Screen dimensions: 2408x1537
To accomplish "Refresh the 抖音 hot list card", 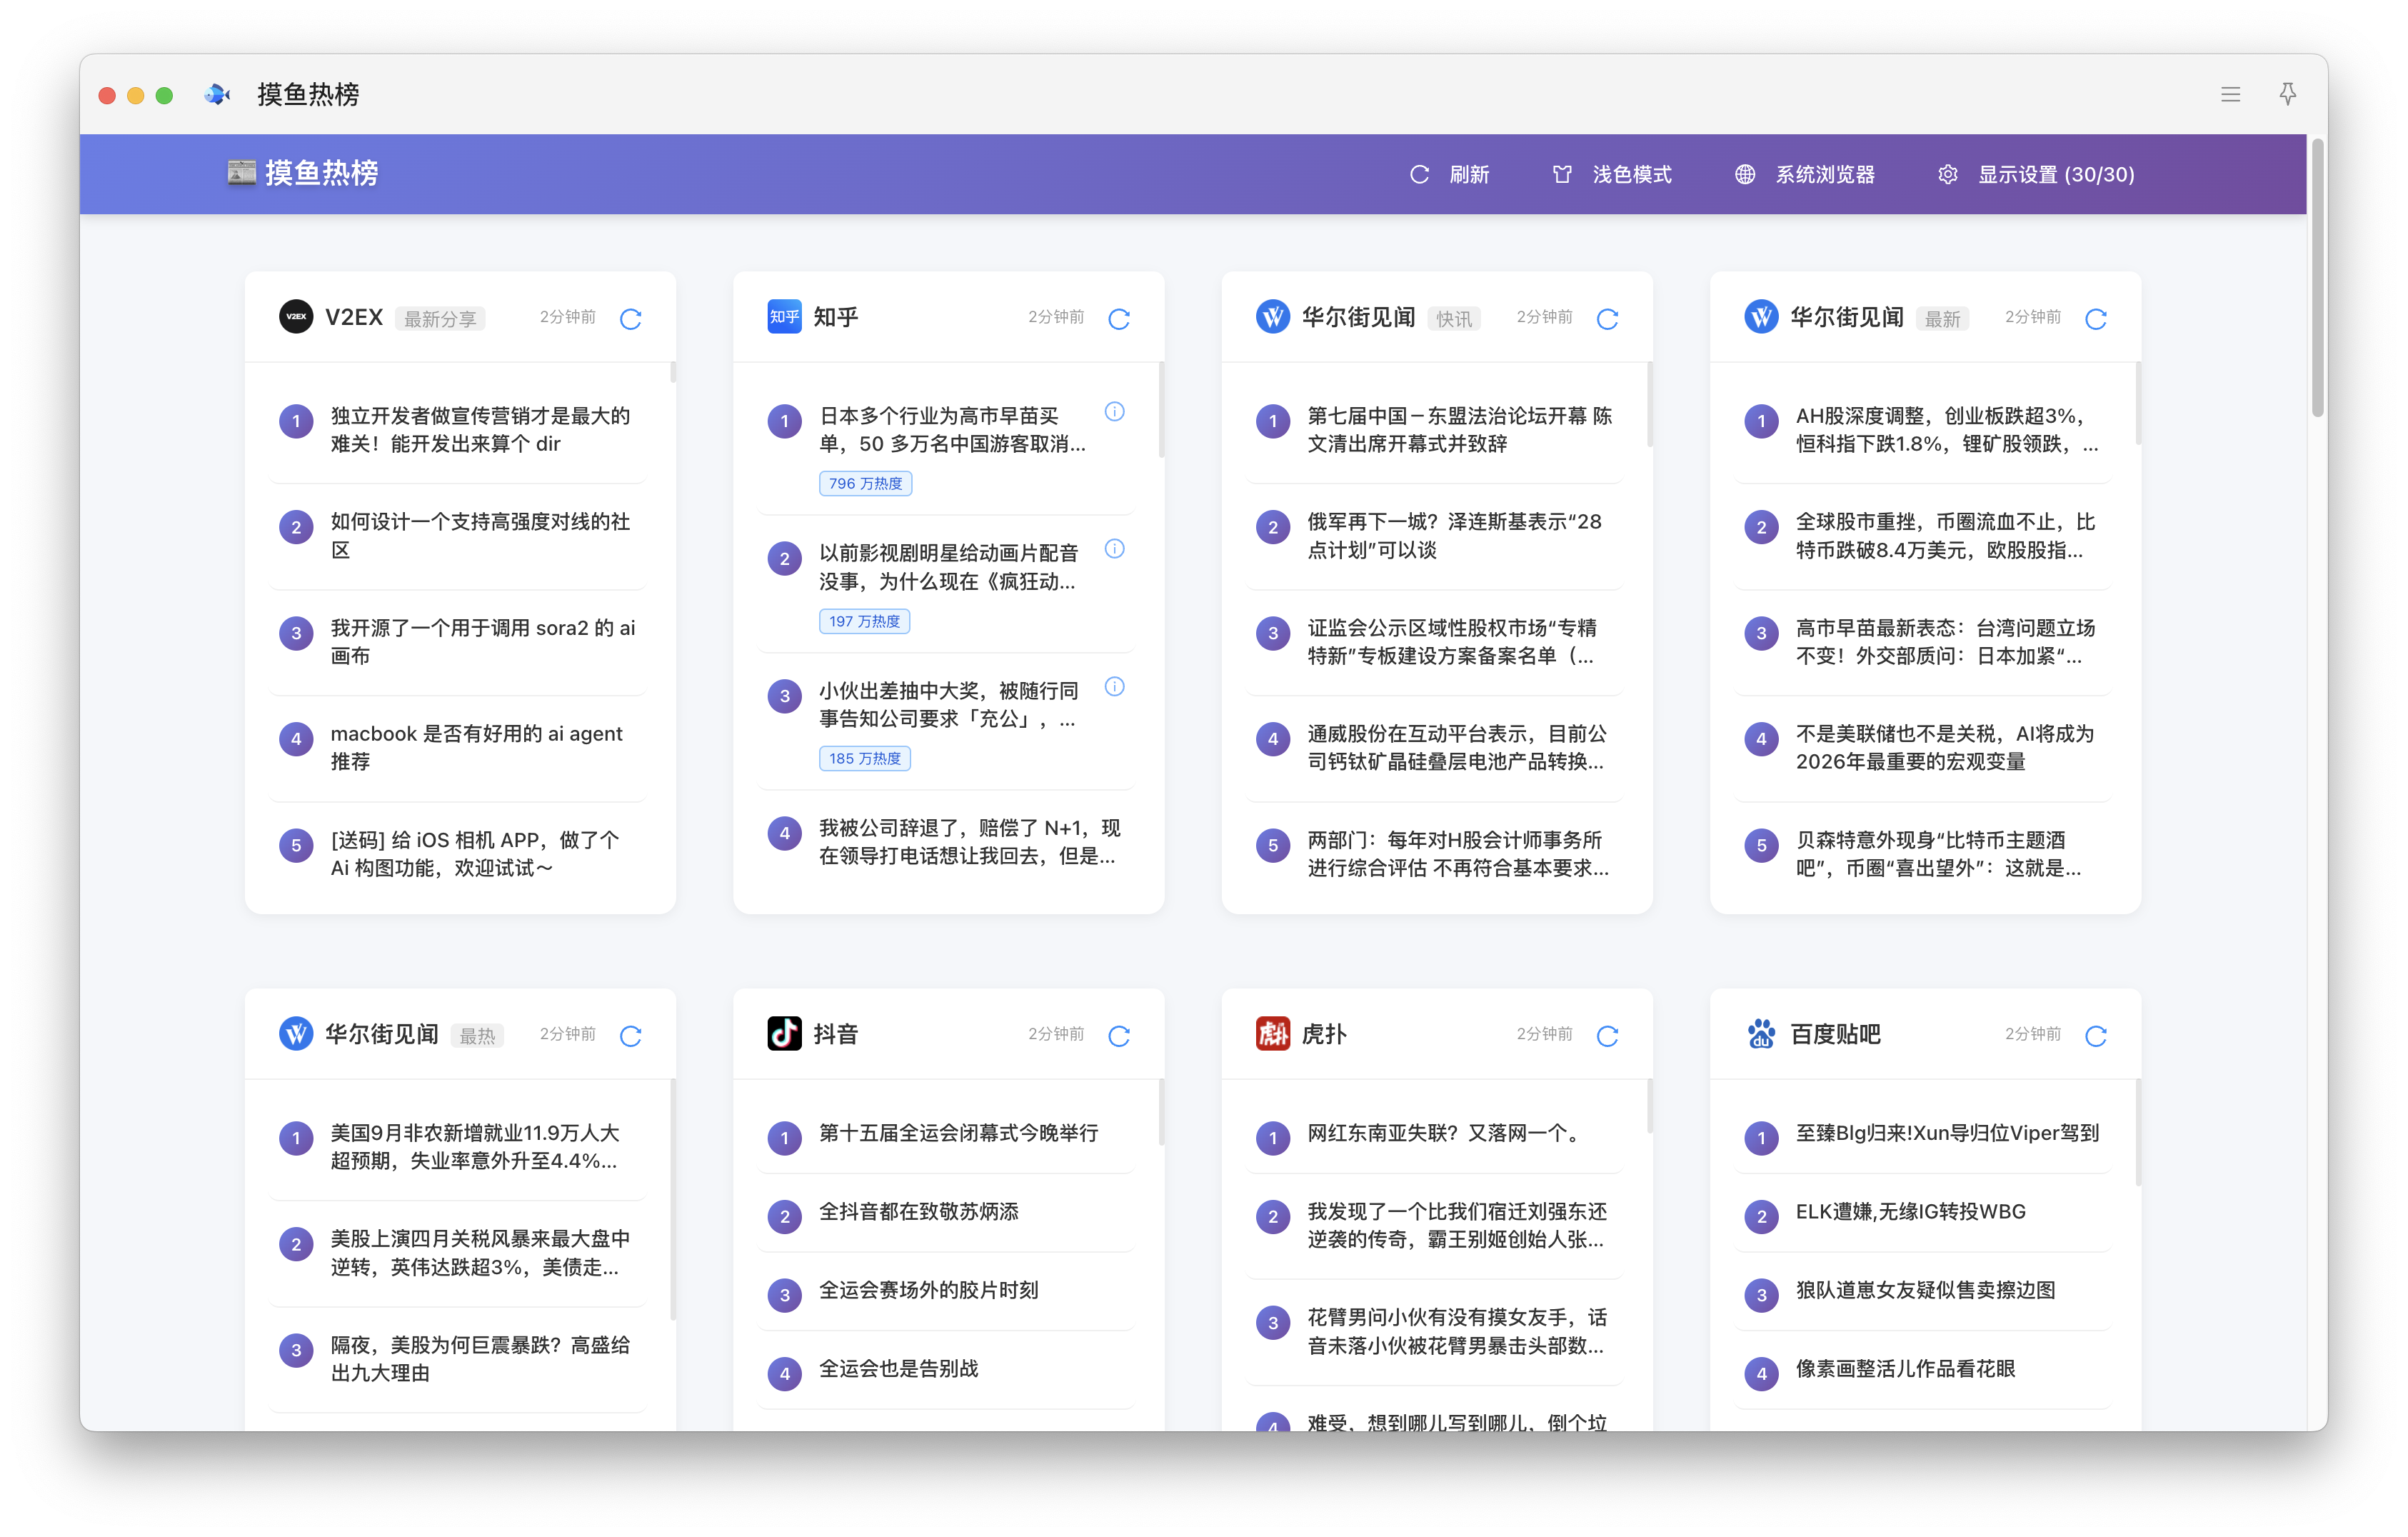I will pyautogui.click(x=1118, y=1036).
